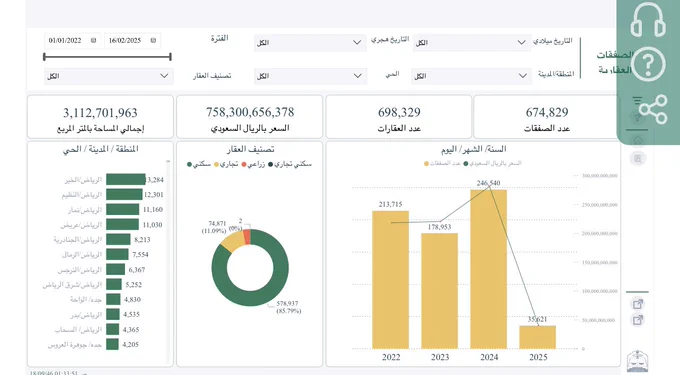Click the donut chart title تصنيف العقار
Viewport: 680px width, 375px height.
(x=250, y=149)
